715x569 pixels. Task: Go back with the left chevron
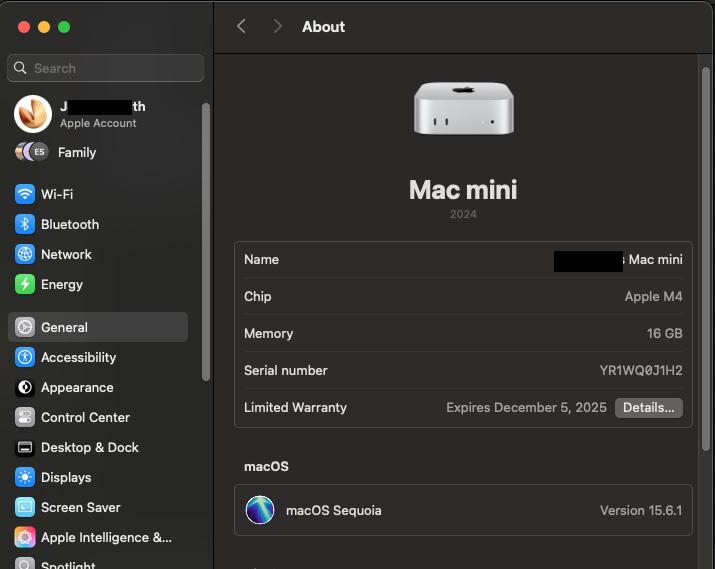(x=242, y=26)
